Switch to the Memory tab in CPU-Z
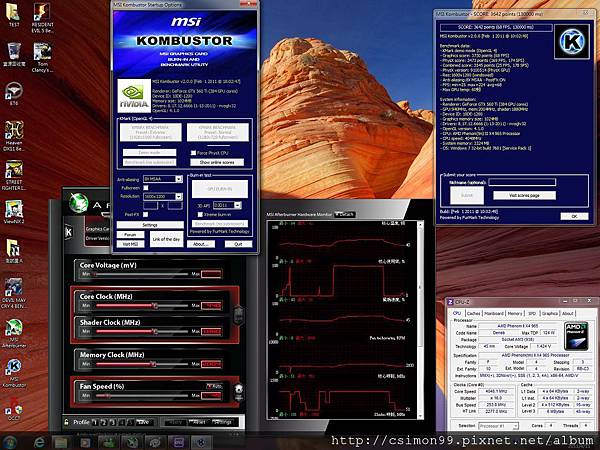The width and height of the screenshot is (600, 450). (515, 313)
